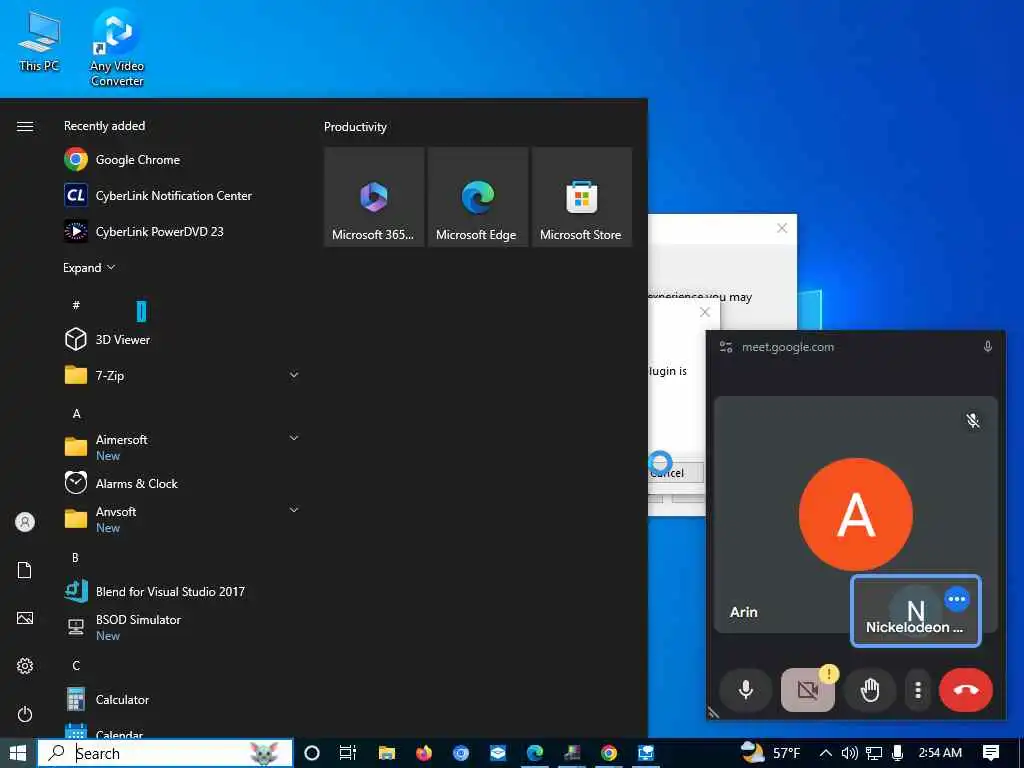Show hidden tray icons chevron
This screenshot has height=768, width=1024.
point(825,753)
